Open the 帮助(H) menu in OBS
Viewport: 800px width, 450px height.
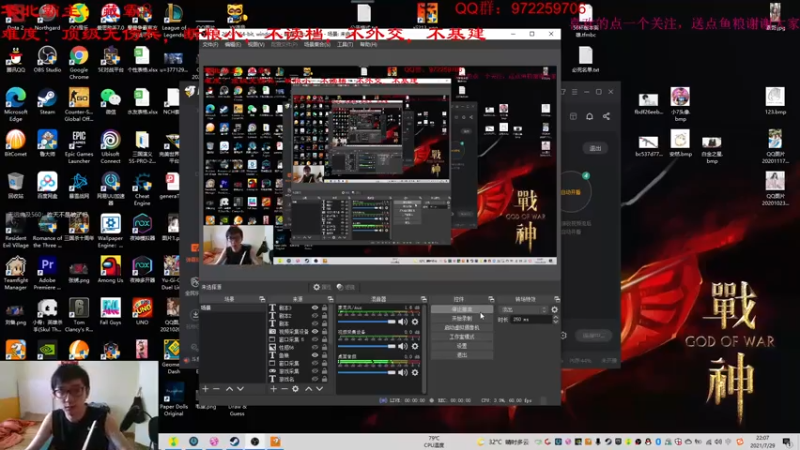[x=368, y=45]
